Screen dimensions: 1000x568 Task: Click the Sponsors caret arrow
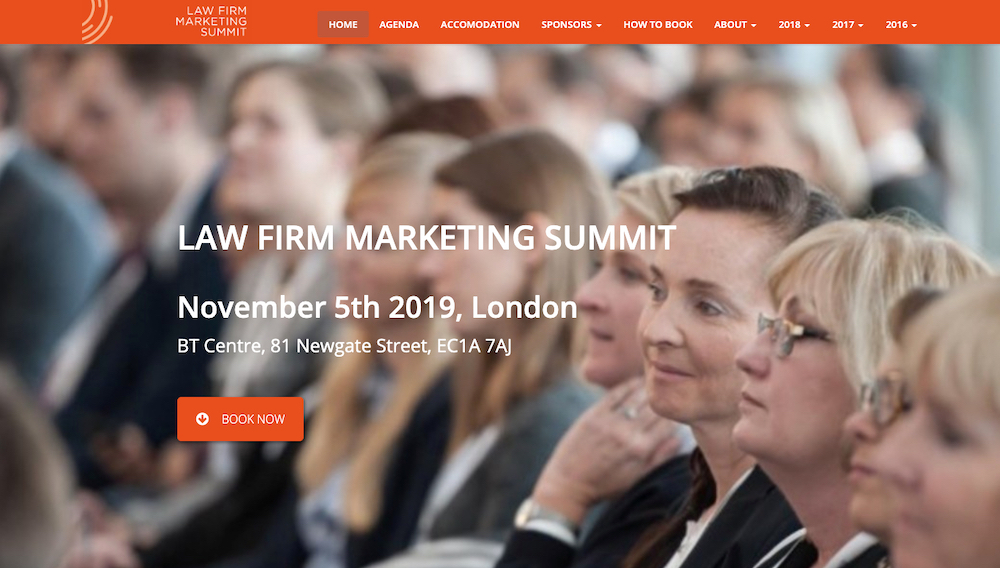(599, 25)
